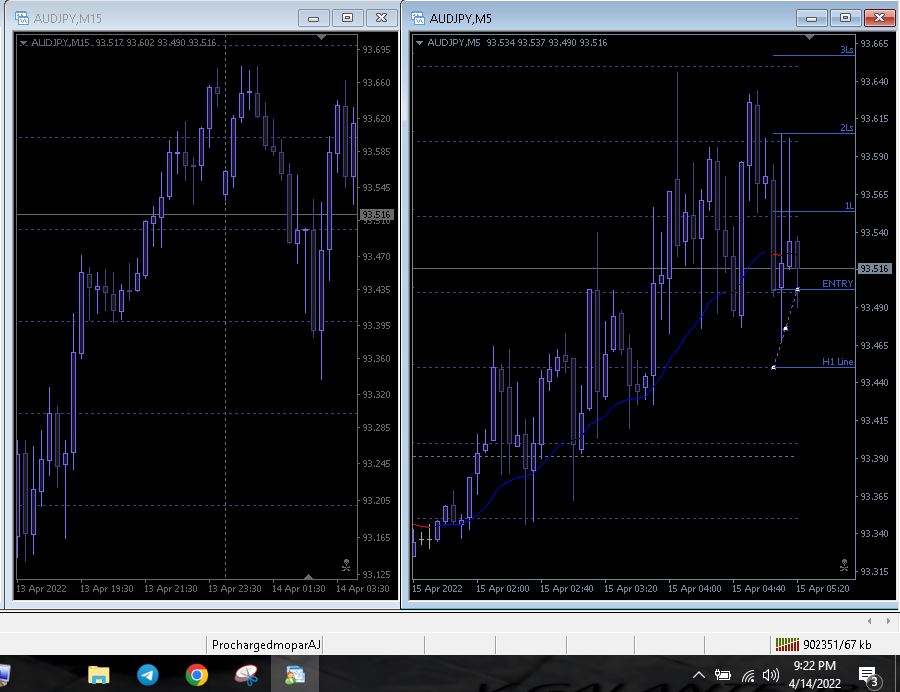The width and height of the screenshot is (900, 692).
Task: Open File Explorer from the taskbar
Action: 98,675
